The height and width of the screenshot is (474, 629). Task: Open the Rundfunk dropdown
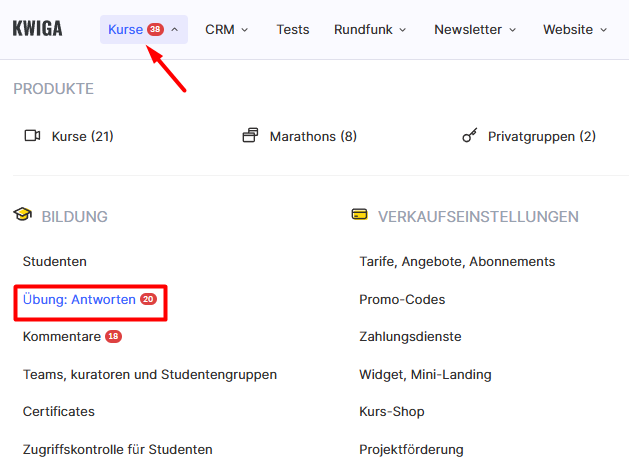(370, 30)
